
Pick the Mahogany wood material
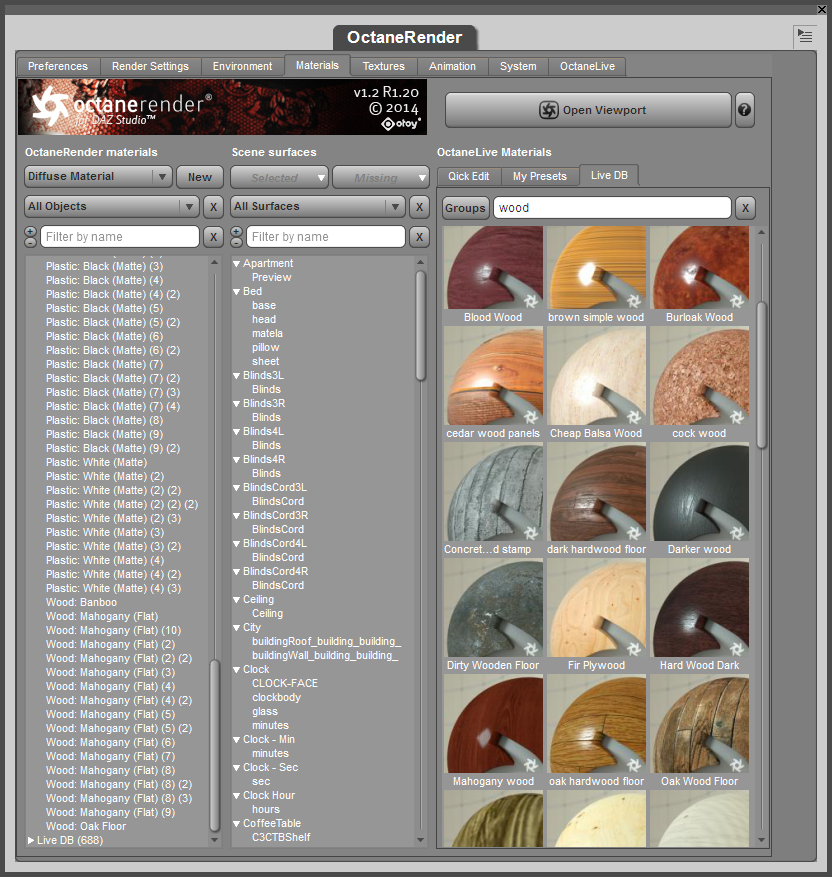click(493, 724)
